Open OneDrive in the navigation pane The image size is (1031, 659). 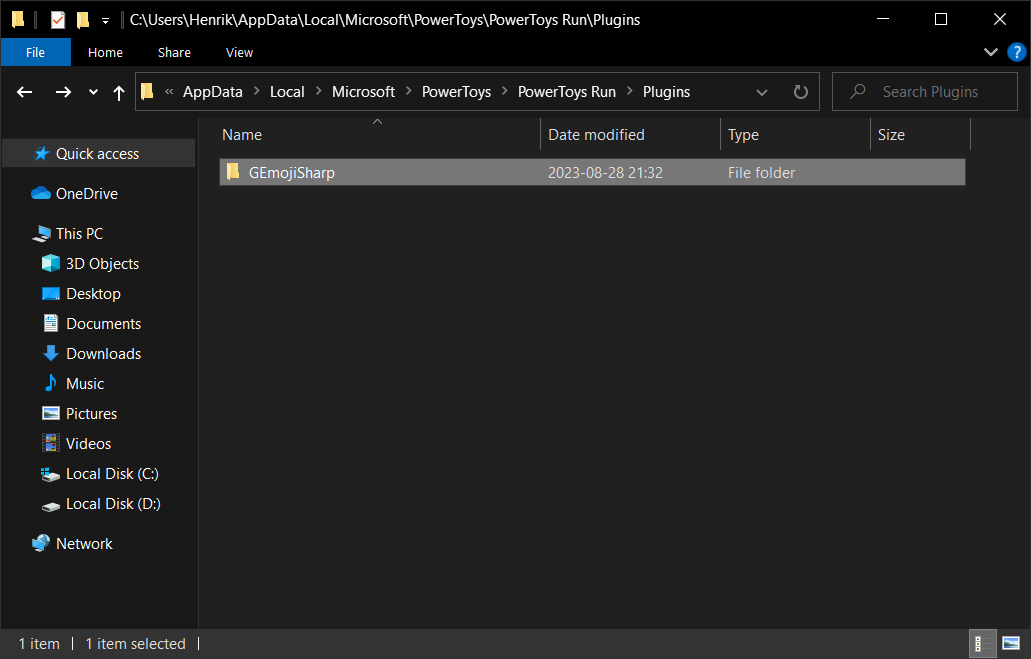87,194
